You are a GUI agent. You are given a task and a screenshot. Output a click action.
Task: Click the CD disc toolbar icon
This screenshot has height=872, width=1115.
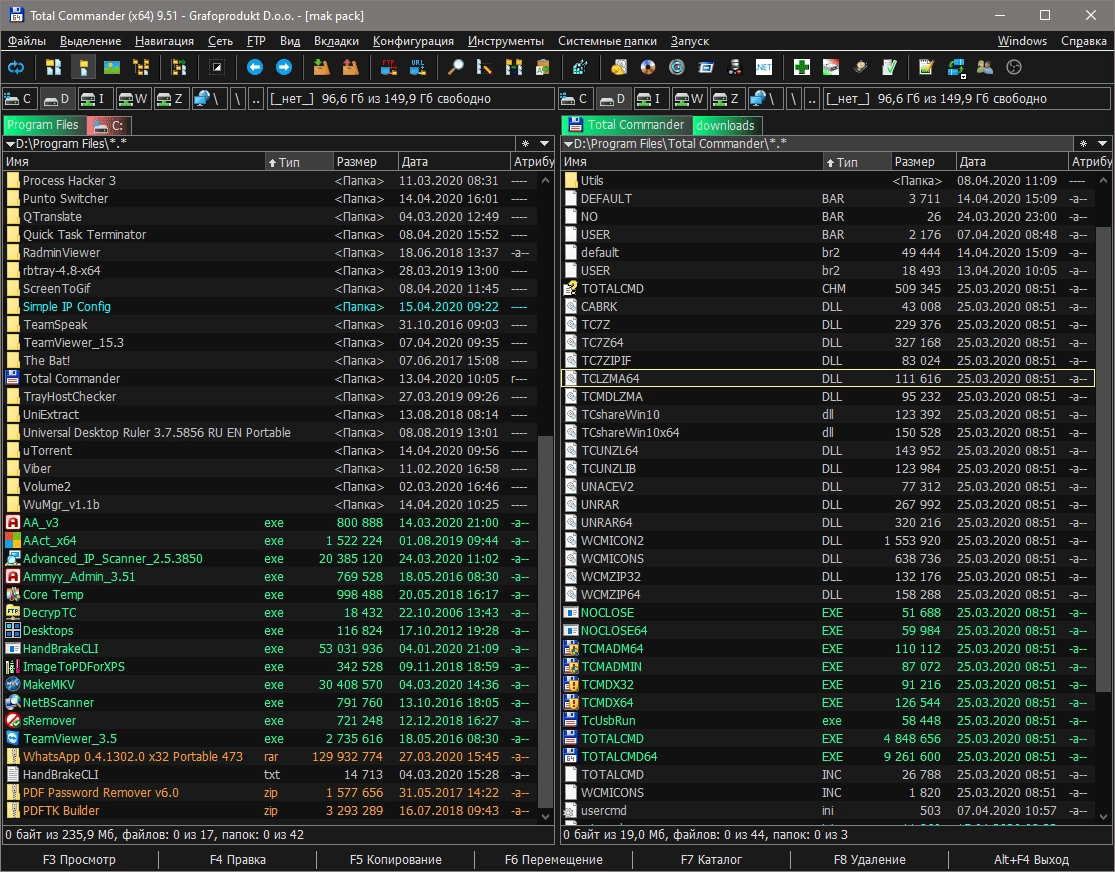pyautogui.click(x=648, y=68)
